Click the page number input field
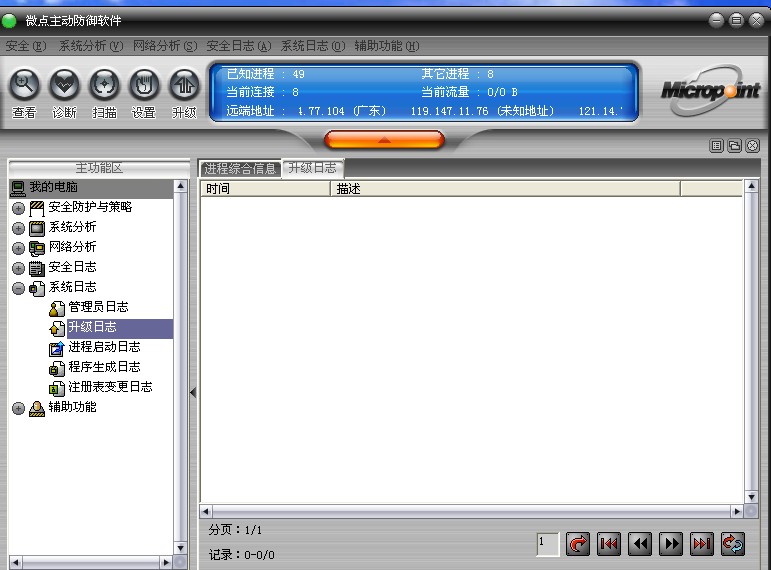 [548, 544]
